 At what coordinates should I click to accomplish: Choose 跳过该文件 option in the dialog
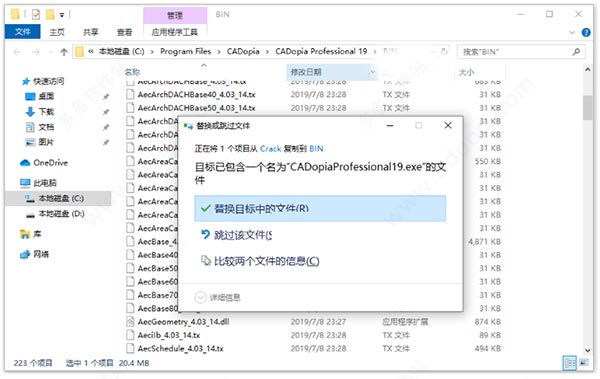243,235
